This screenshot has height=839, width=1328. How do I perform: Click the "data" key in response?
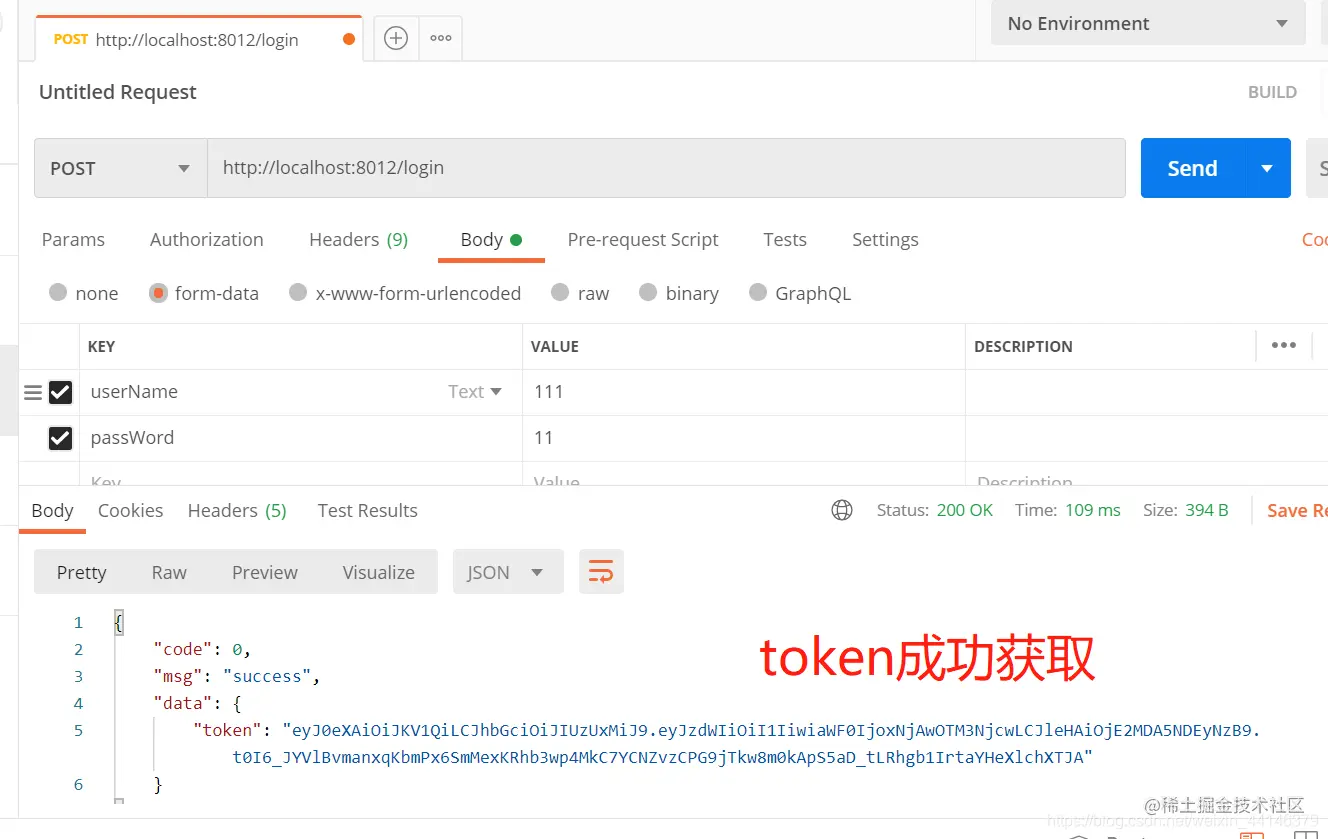coord(183,703)
